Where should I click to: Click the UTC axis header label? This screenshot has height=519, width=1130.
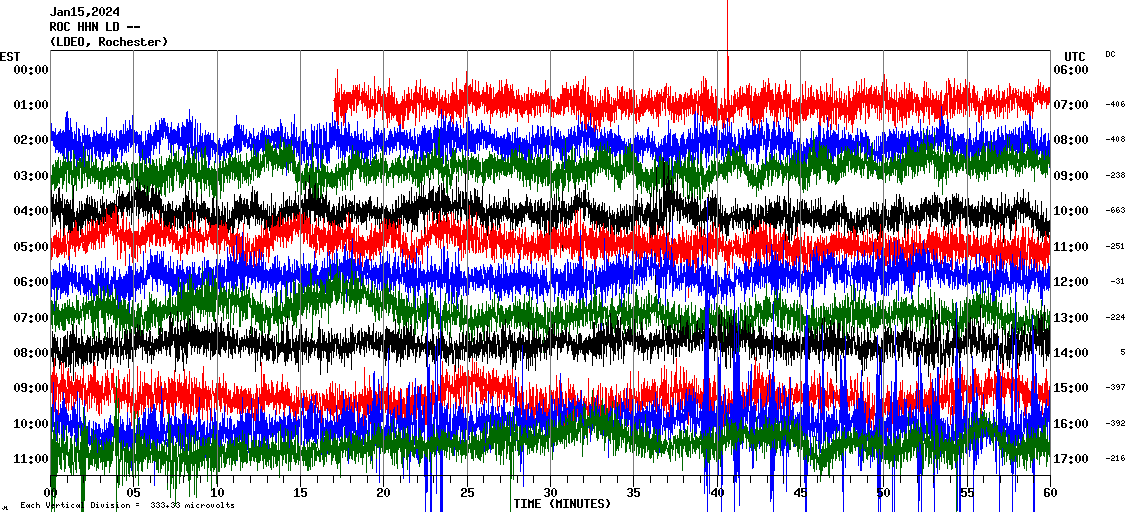(x=1074, y=56)
